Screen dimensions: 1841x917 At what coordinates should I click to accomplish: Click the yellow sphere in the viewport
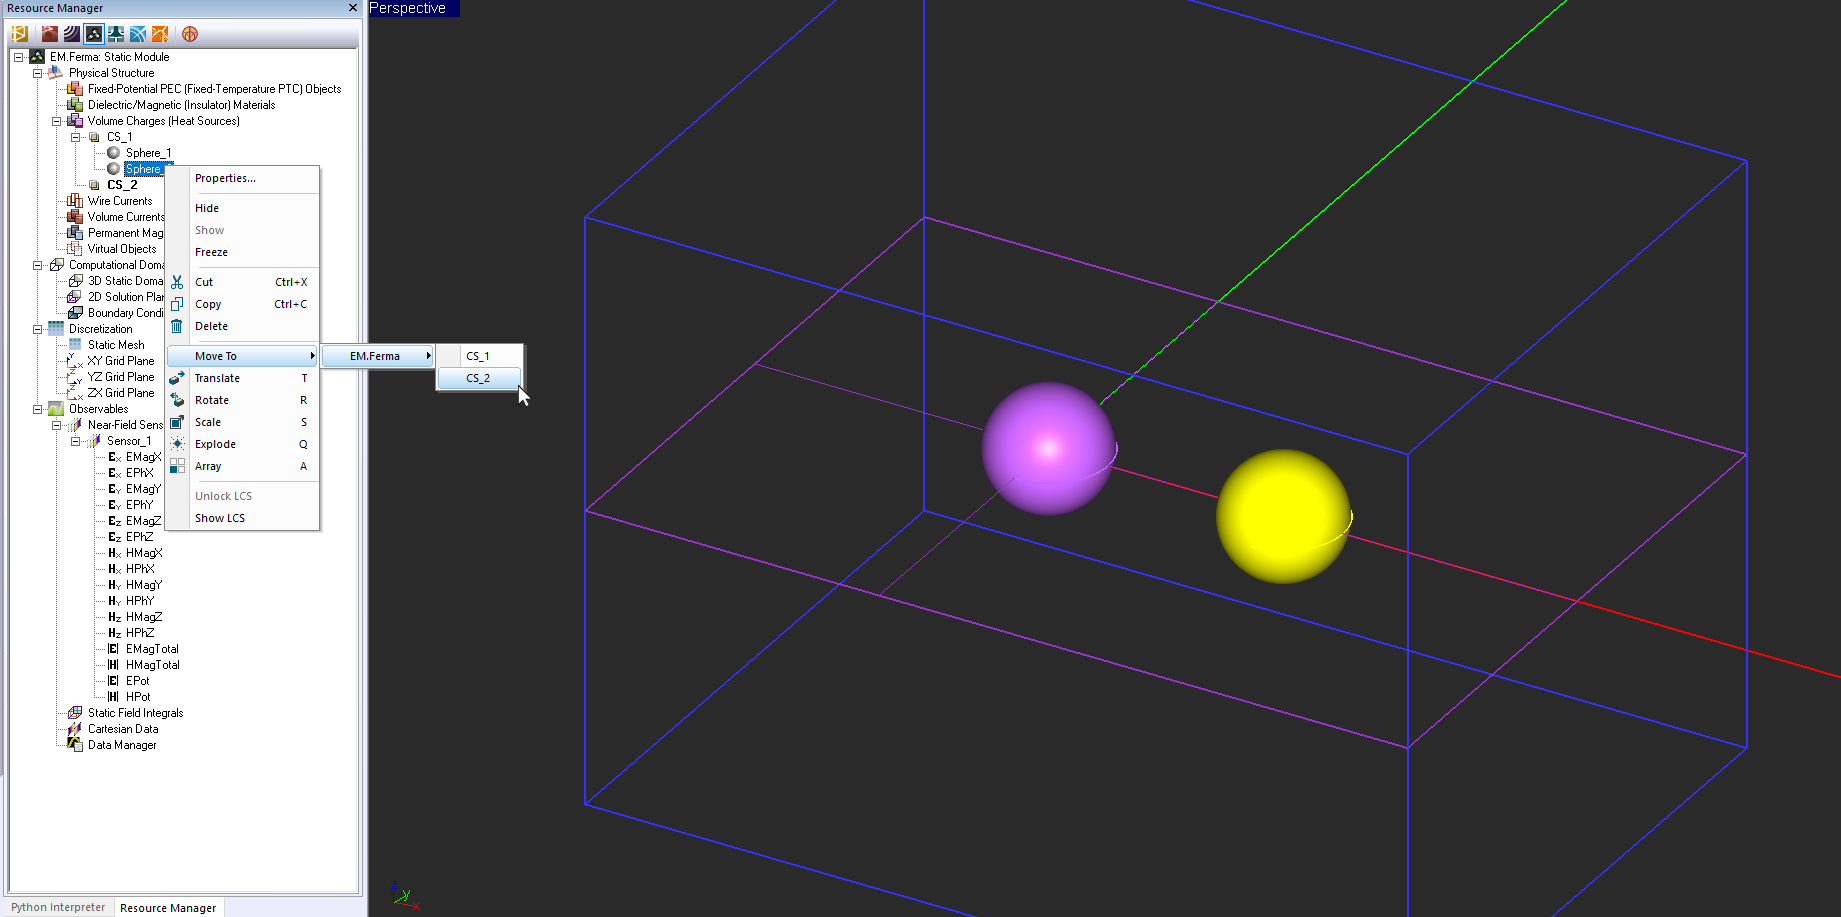1283,516
